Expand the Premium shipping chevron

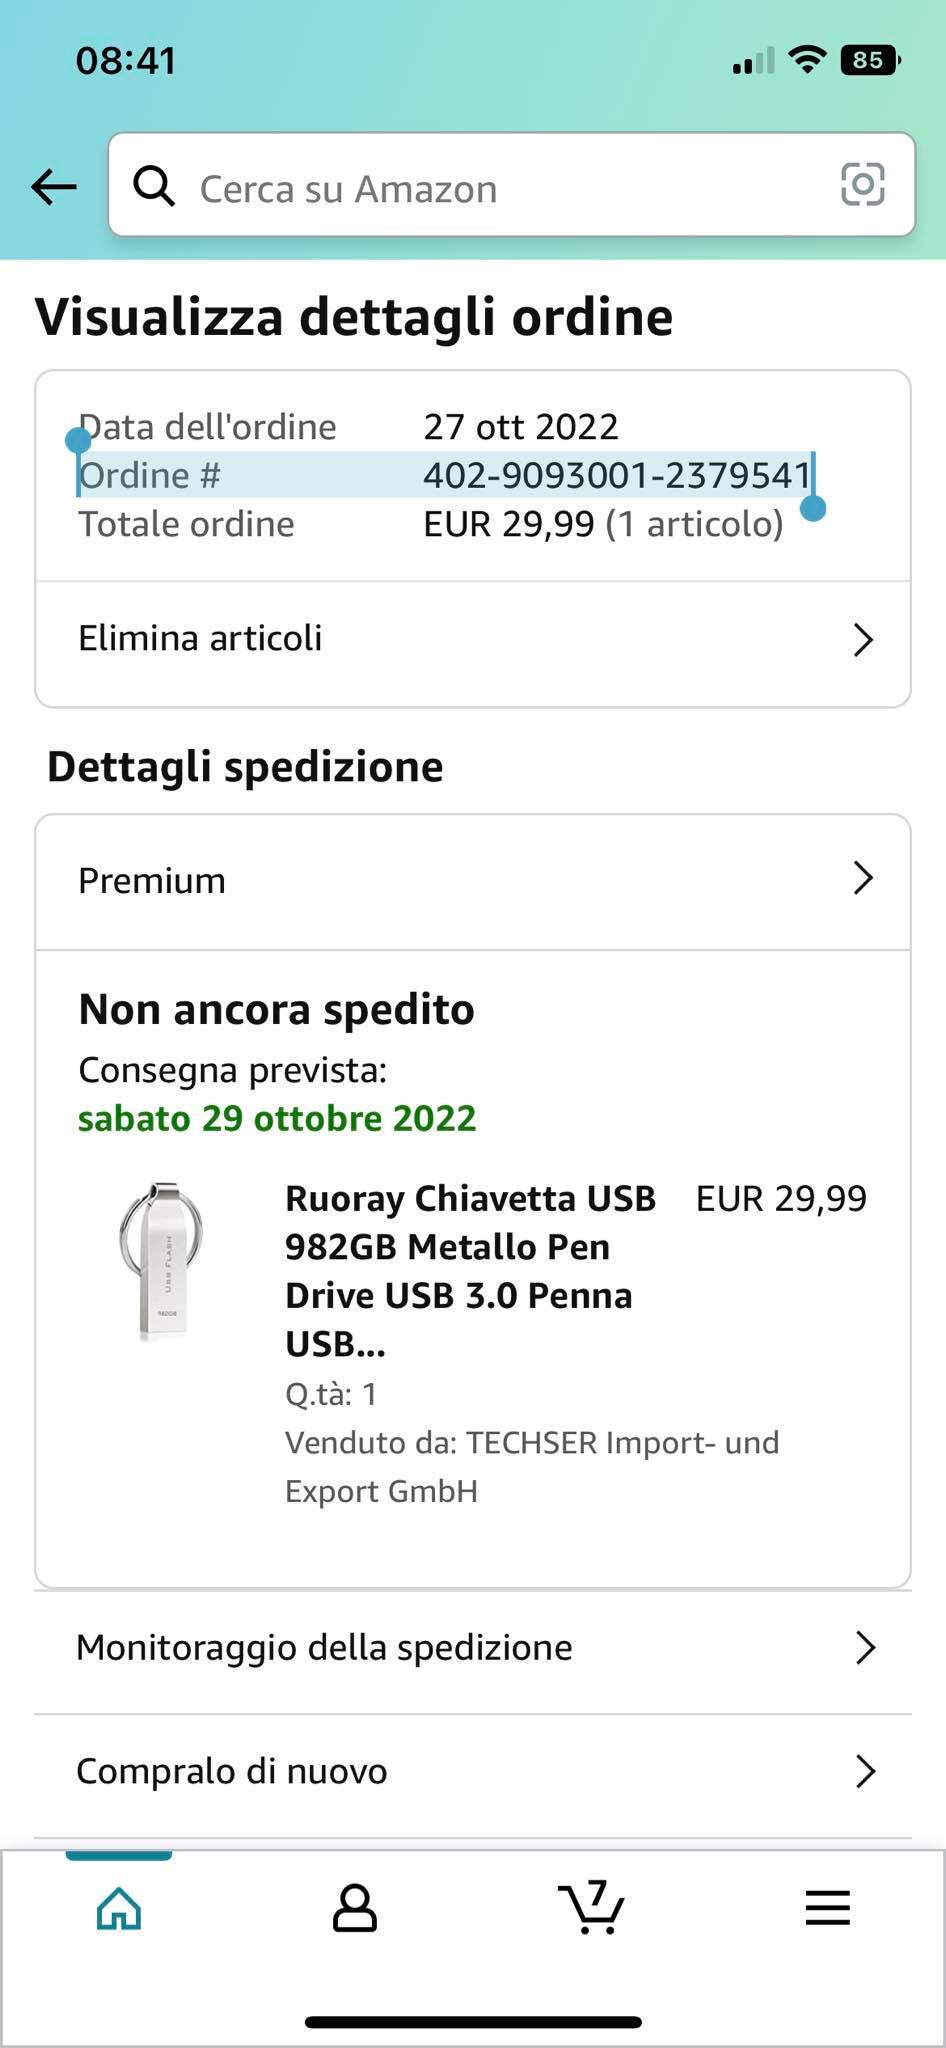point(864,878)
